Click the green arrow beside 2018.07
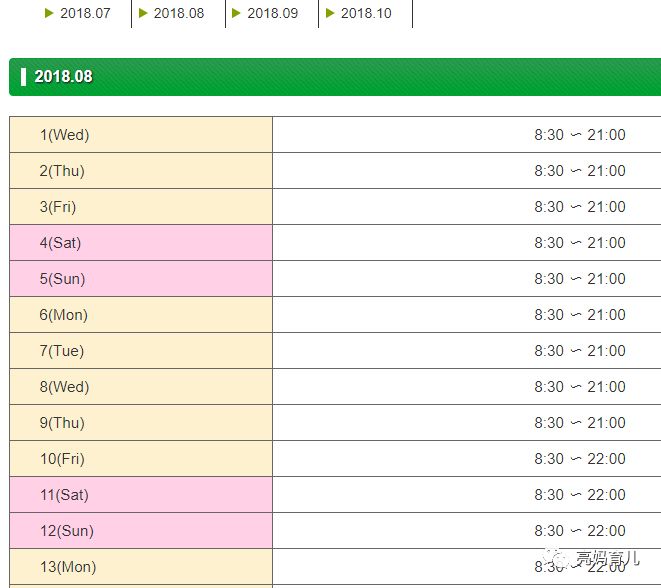 49,13
